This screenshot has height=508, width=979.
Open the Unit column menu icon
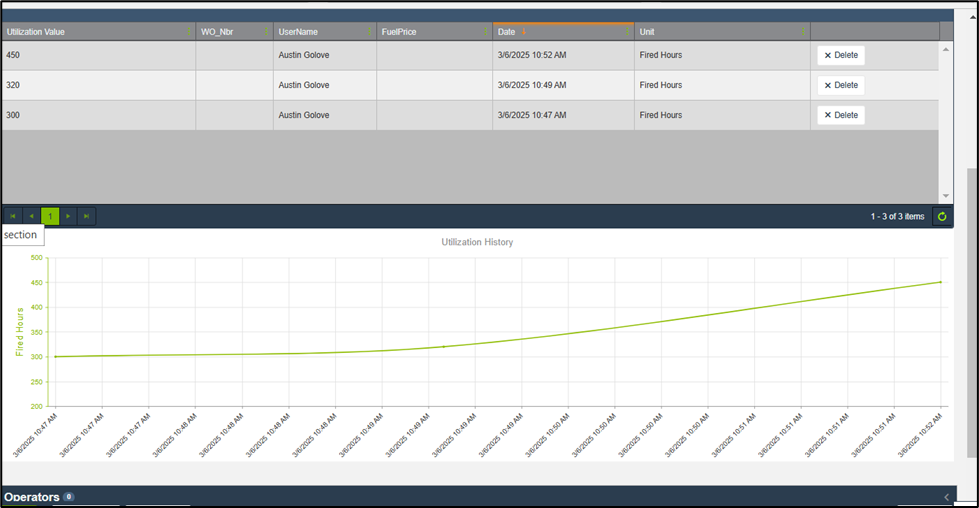(803, 32)
